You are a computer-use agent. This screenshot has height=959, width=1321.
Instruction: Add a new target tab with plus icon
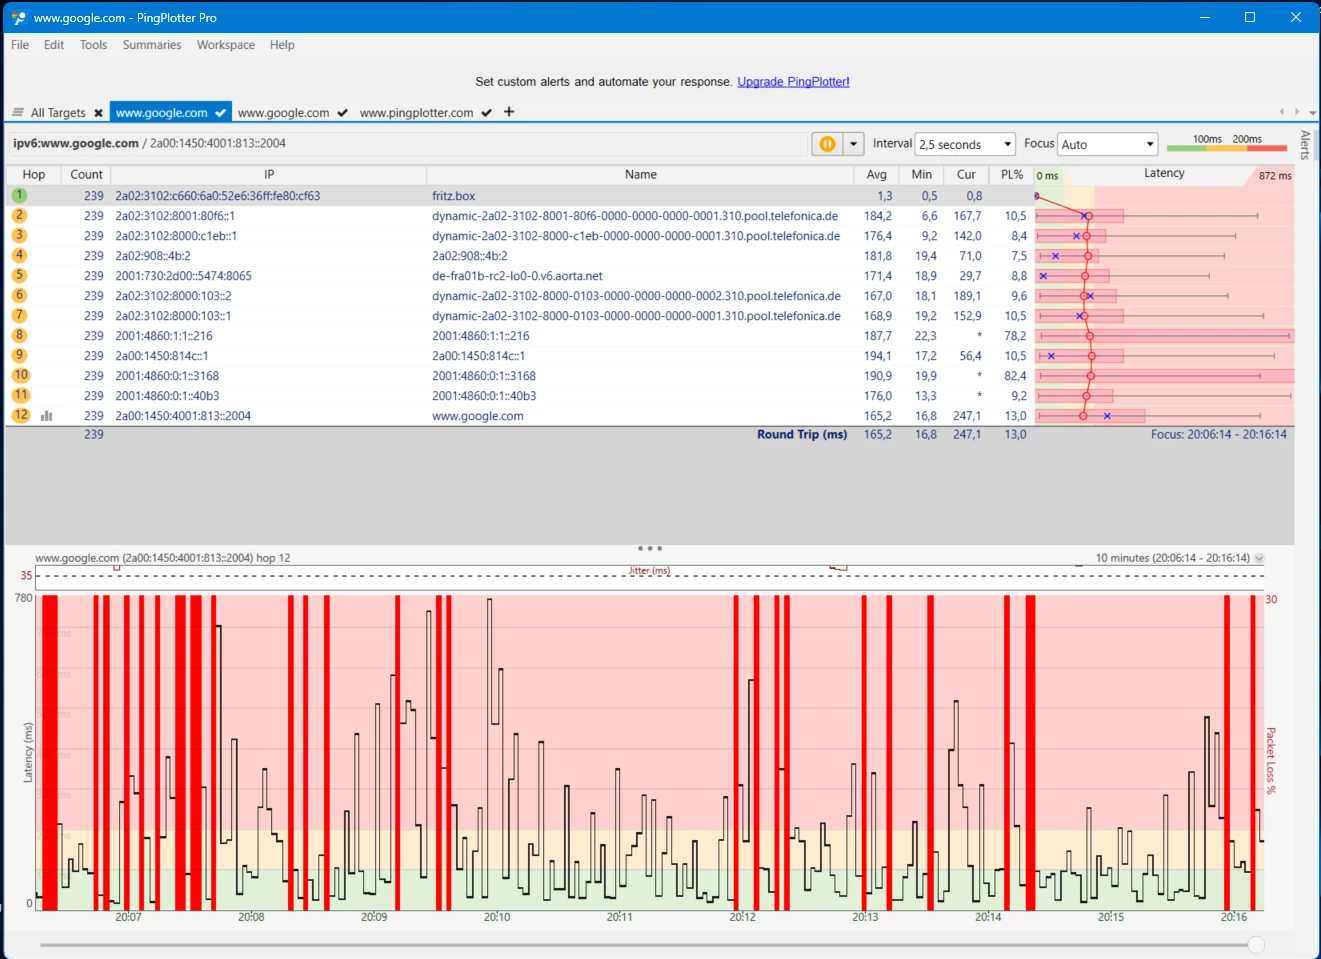click(x=509, y=112)
